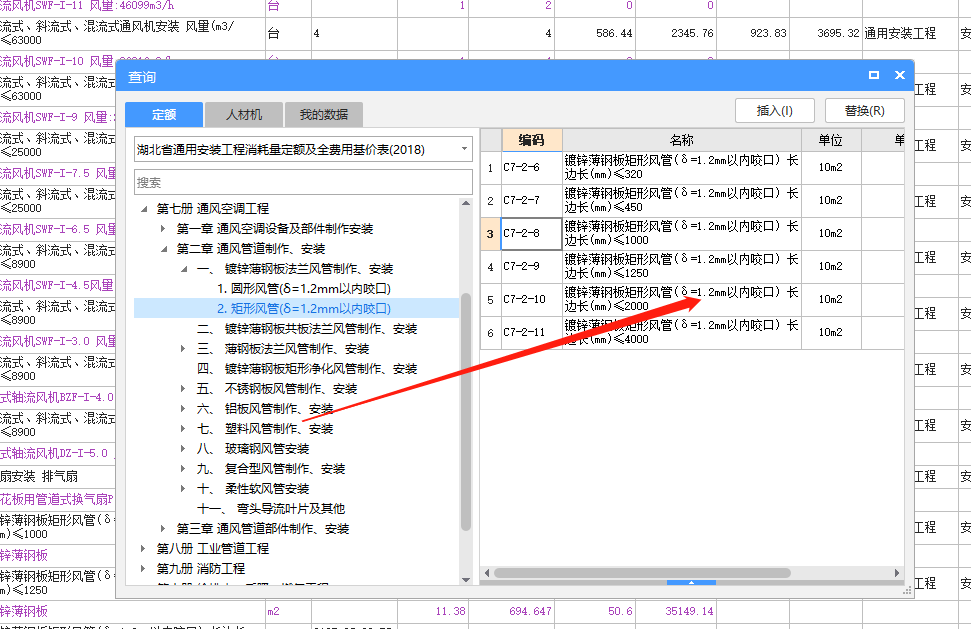Click the ≤450 duct name cell
Screen dimensions: 971x629
(682, 201)
